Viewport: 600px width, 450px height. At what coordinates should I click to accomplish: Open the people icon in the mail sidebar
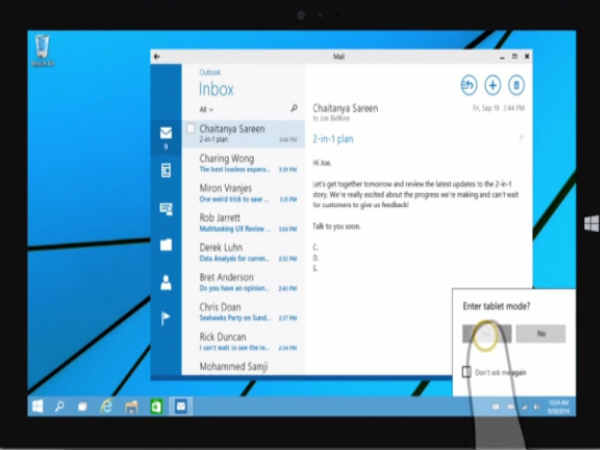(x=166, y=282)
